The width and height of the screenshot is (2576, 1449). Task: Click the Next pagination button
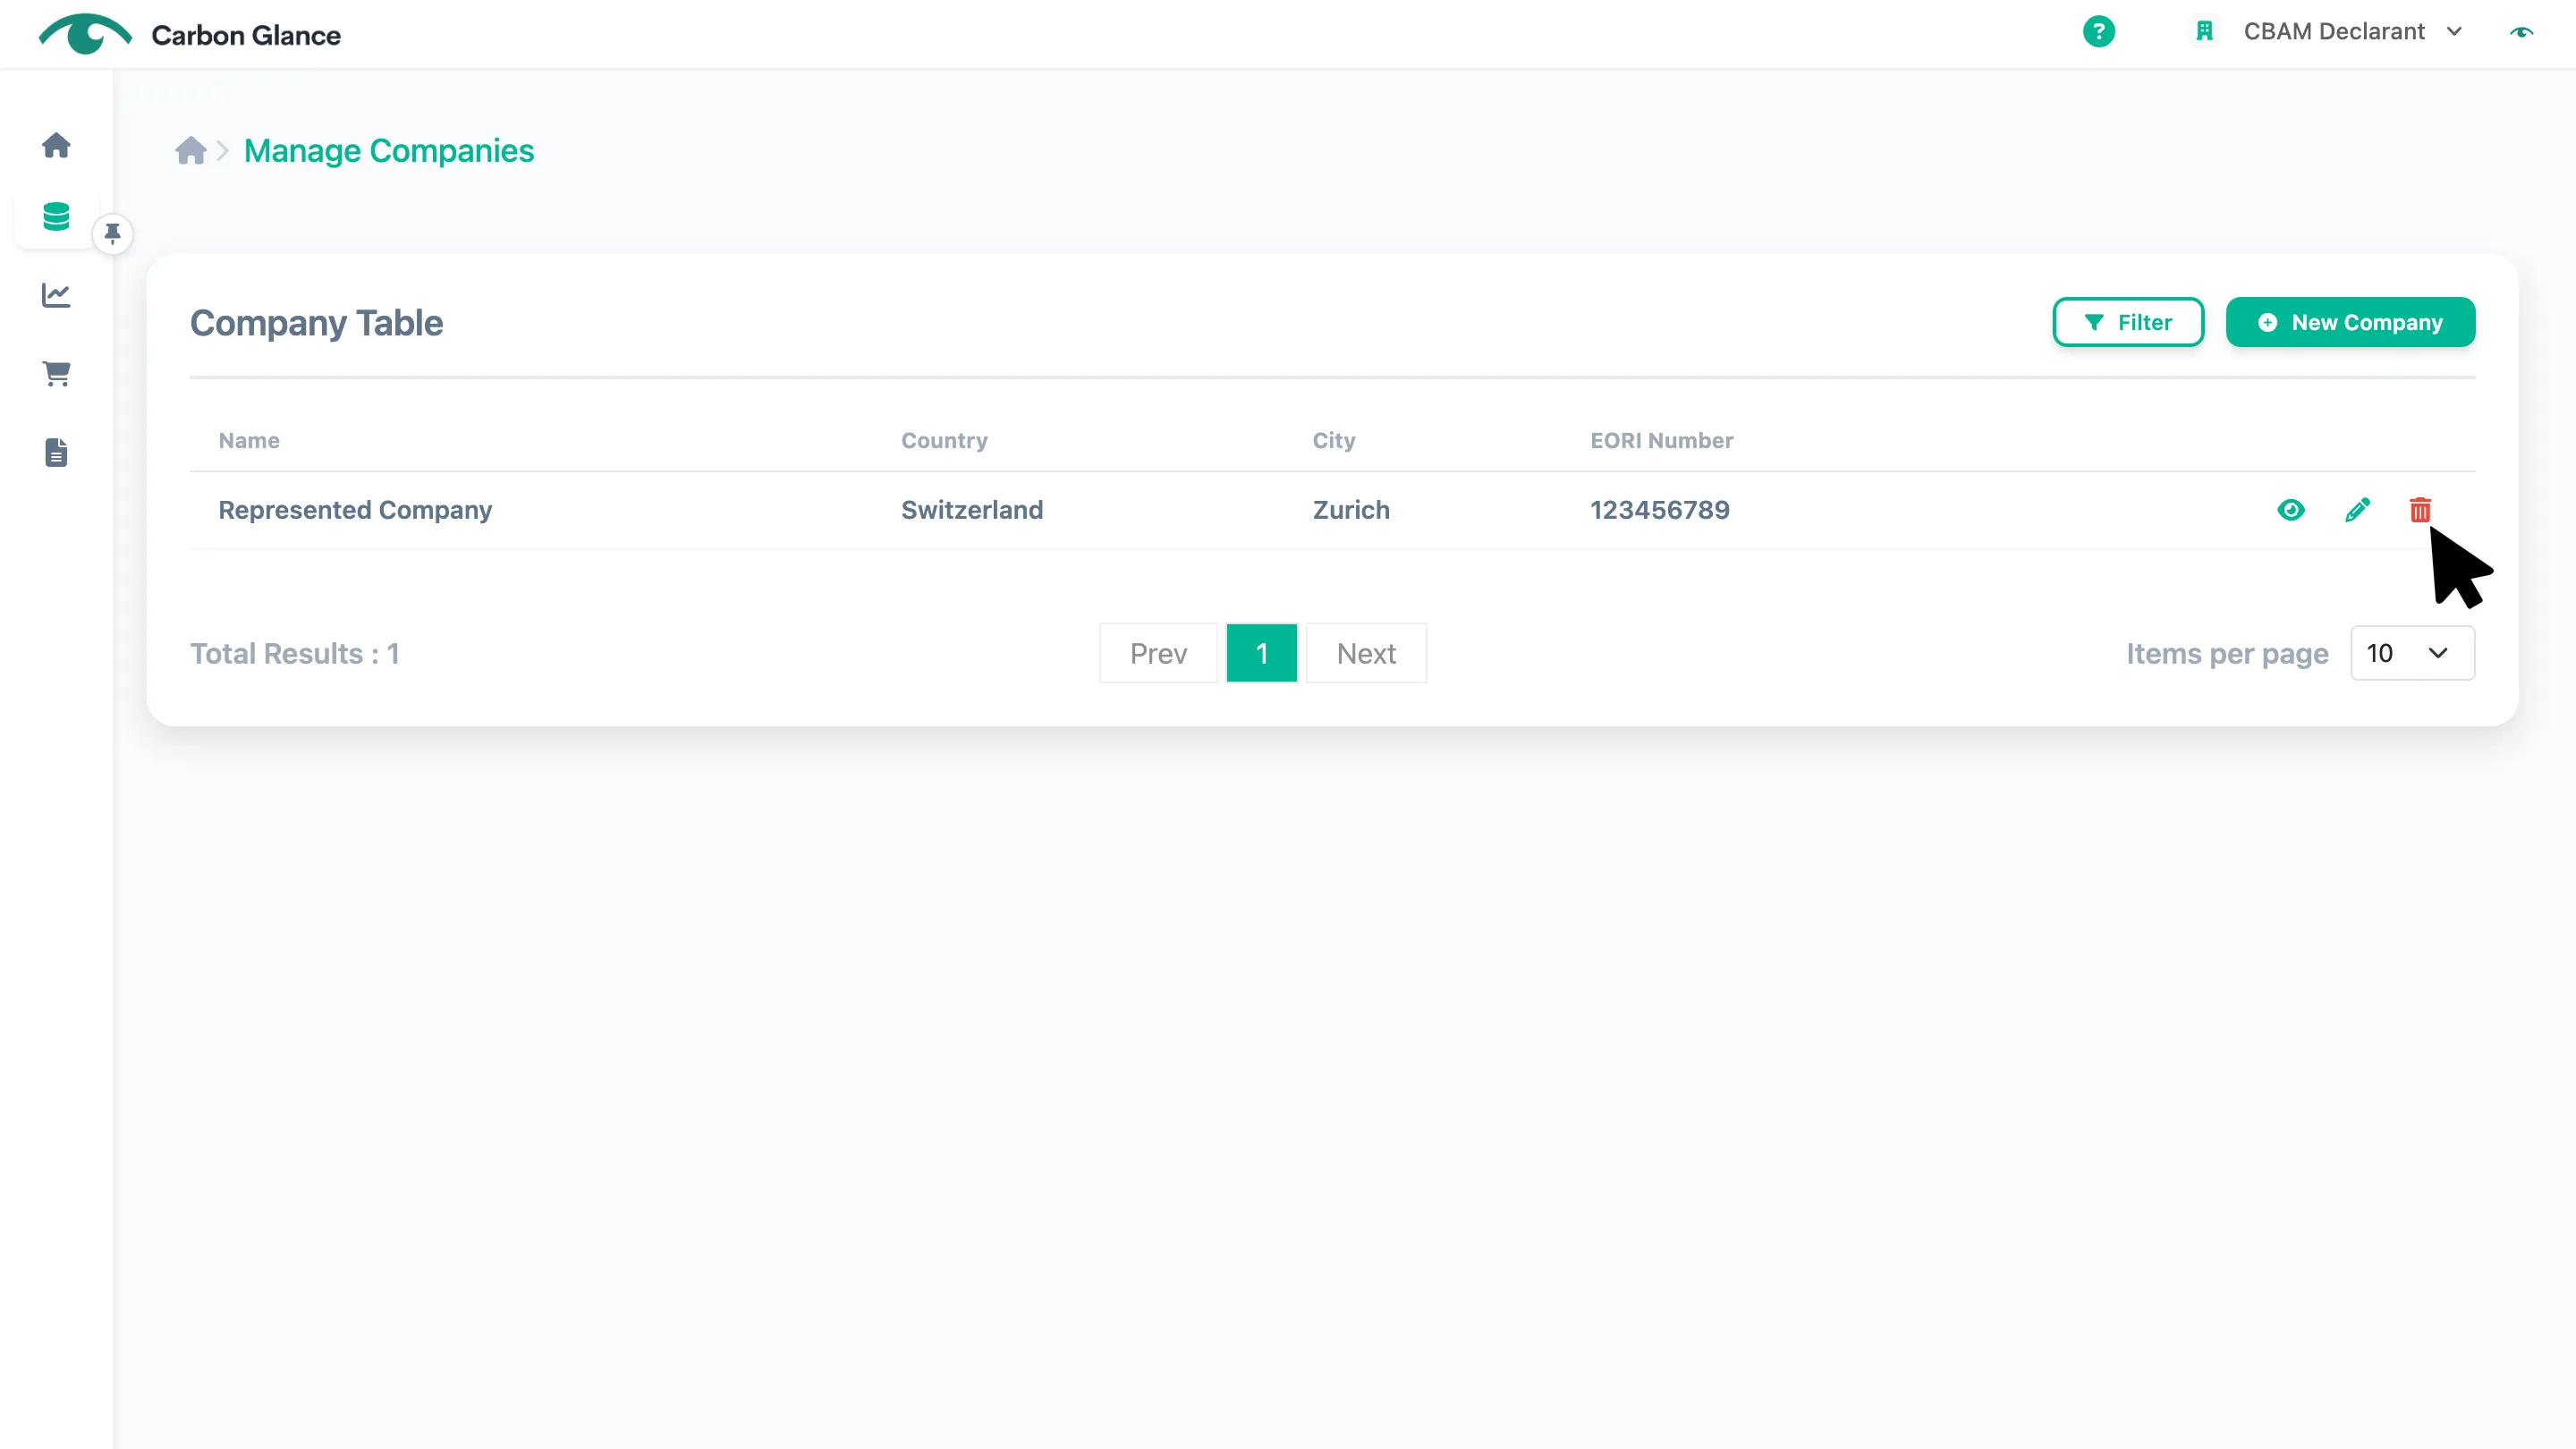pyautogui.click(x=1366, y=654)
